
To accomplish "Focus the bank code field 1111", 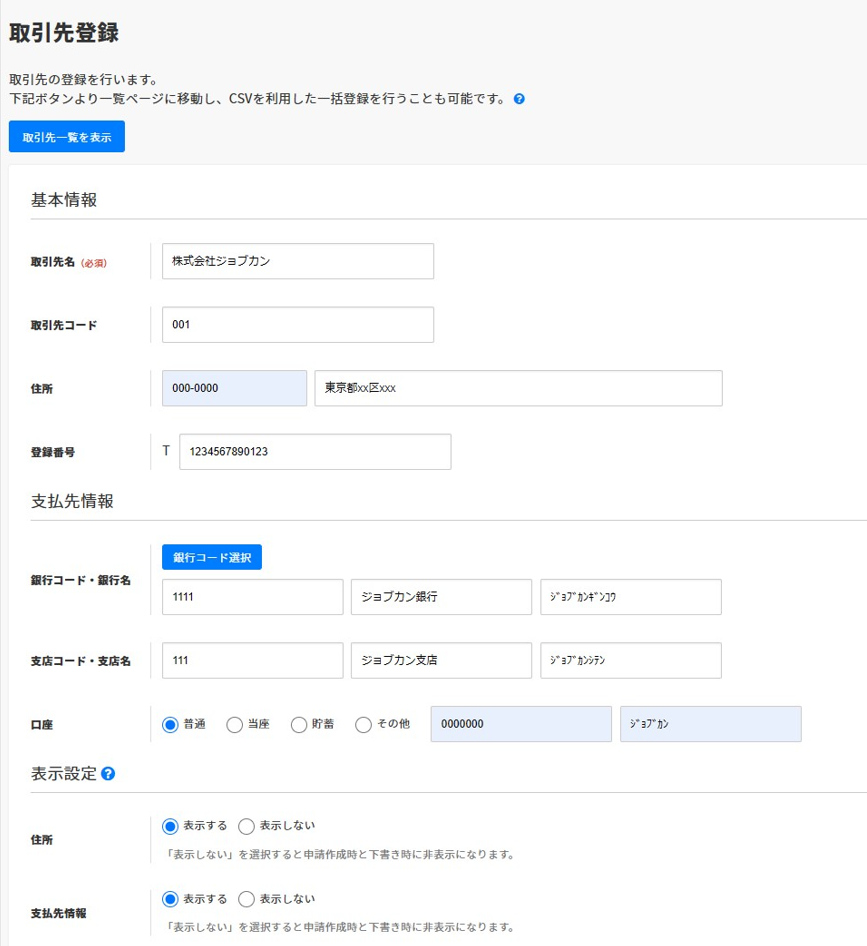I will coord(253,597).
